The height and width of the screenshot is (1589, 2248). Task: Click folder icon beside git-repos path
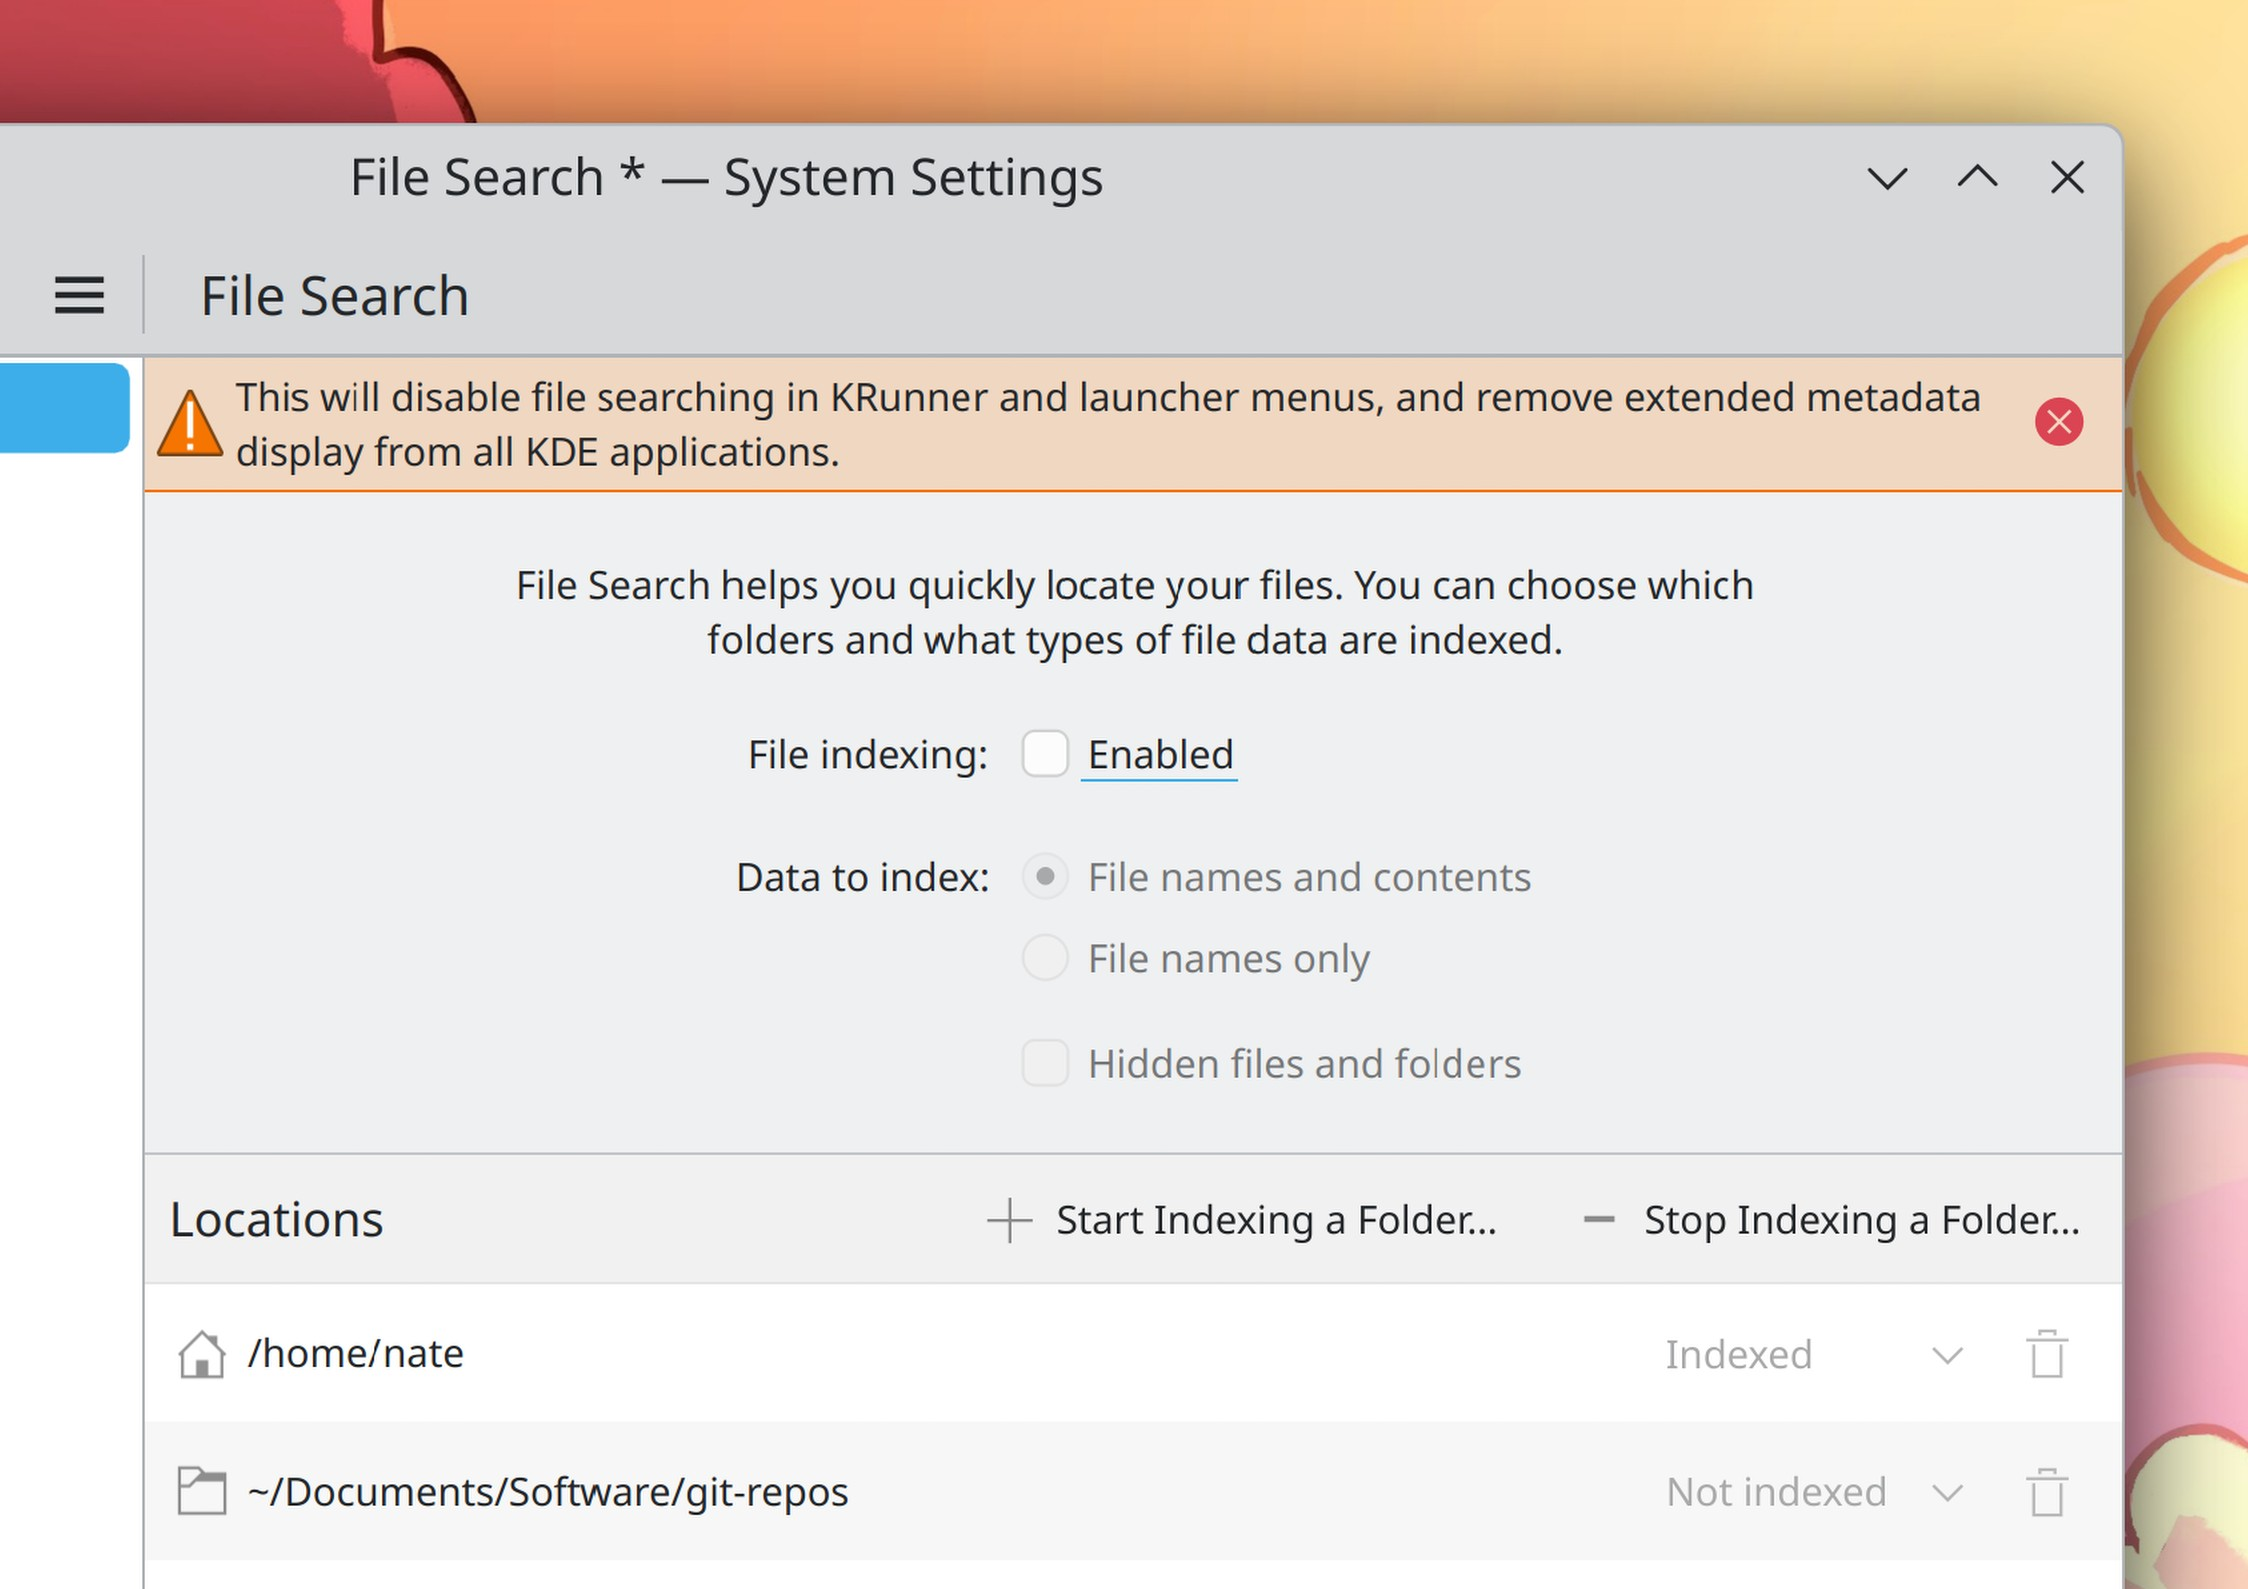[202, 1491]
